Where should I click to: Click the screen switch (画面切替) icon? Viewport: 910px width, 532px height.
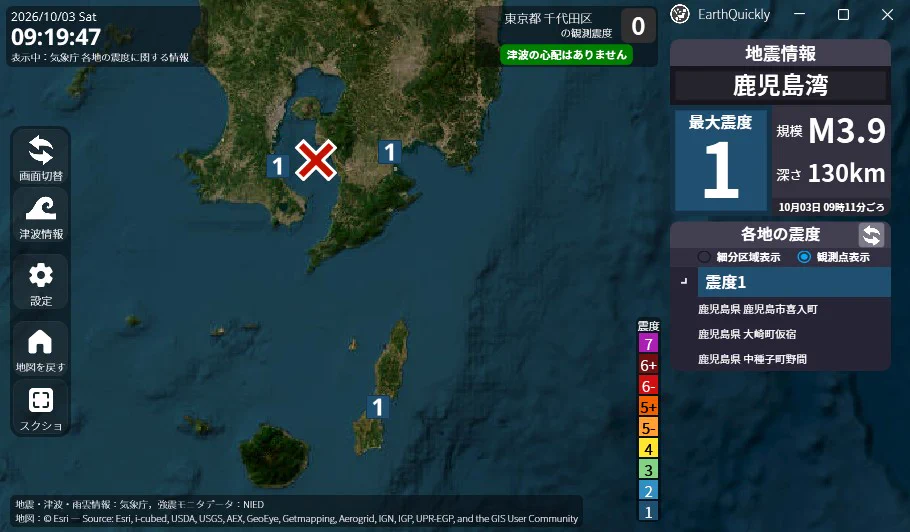[x=41, y=156]
